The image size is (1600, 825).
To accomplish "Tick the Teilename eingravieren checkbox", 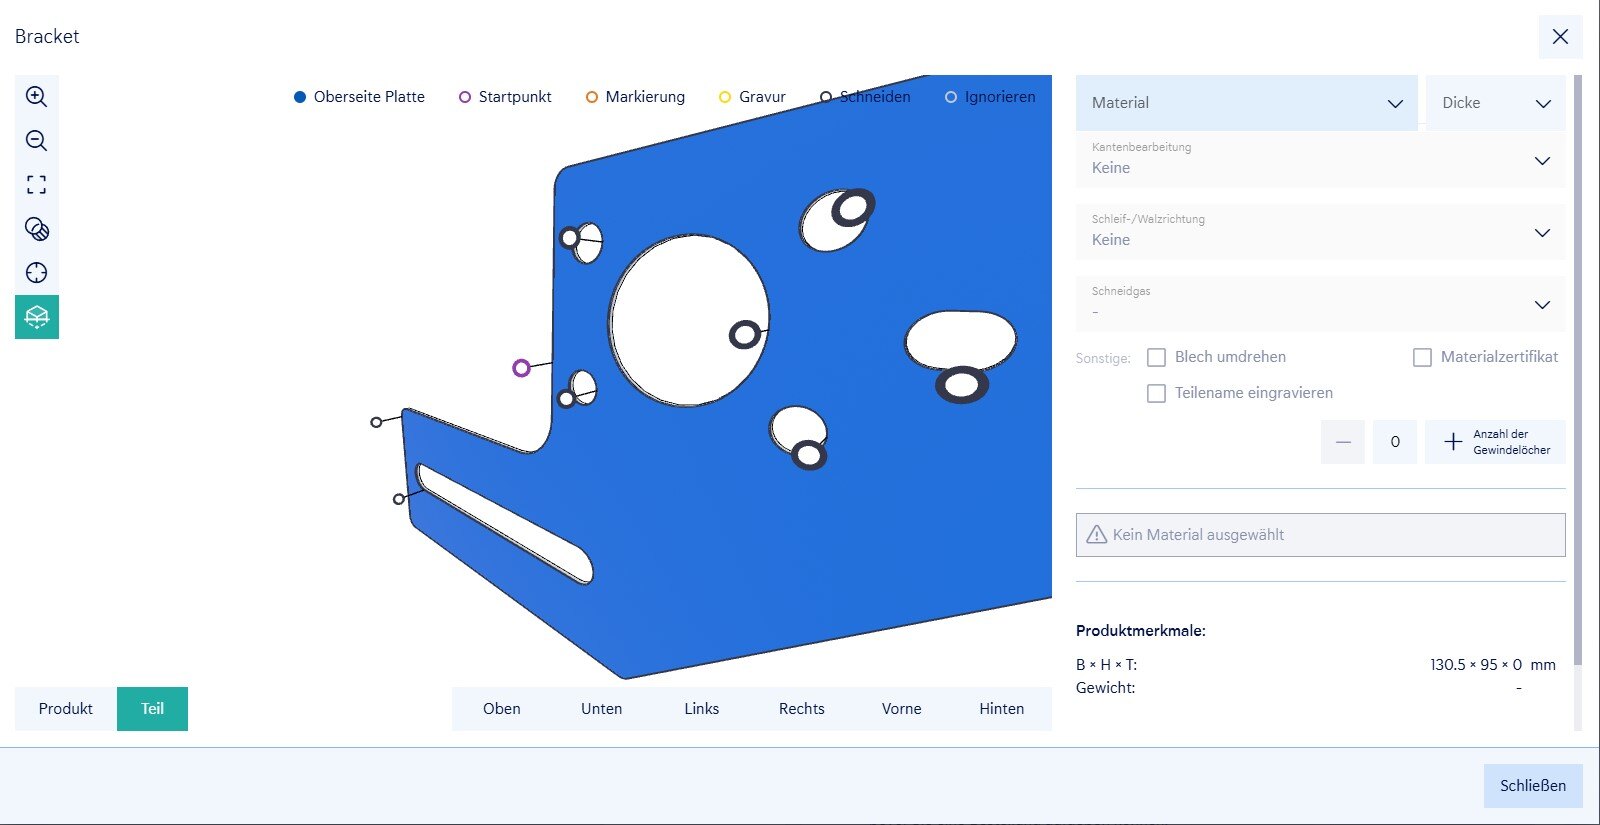I will (x=1156, y=393).
